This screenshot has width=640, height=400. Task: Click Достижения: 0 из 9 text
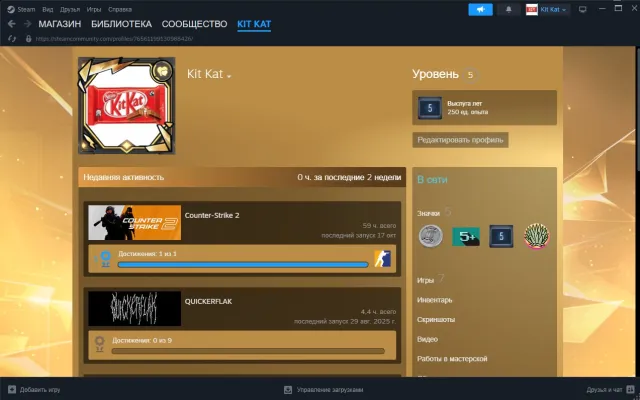[x=142, y=340]
